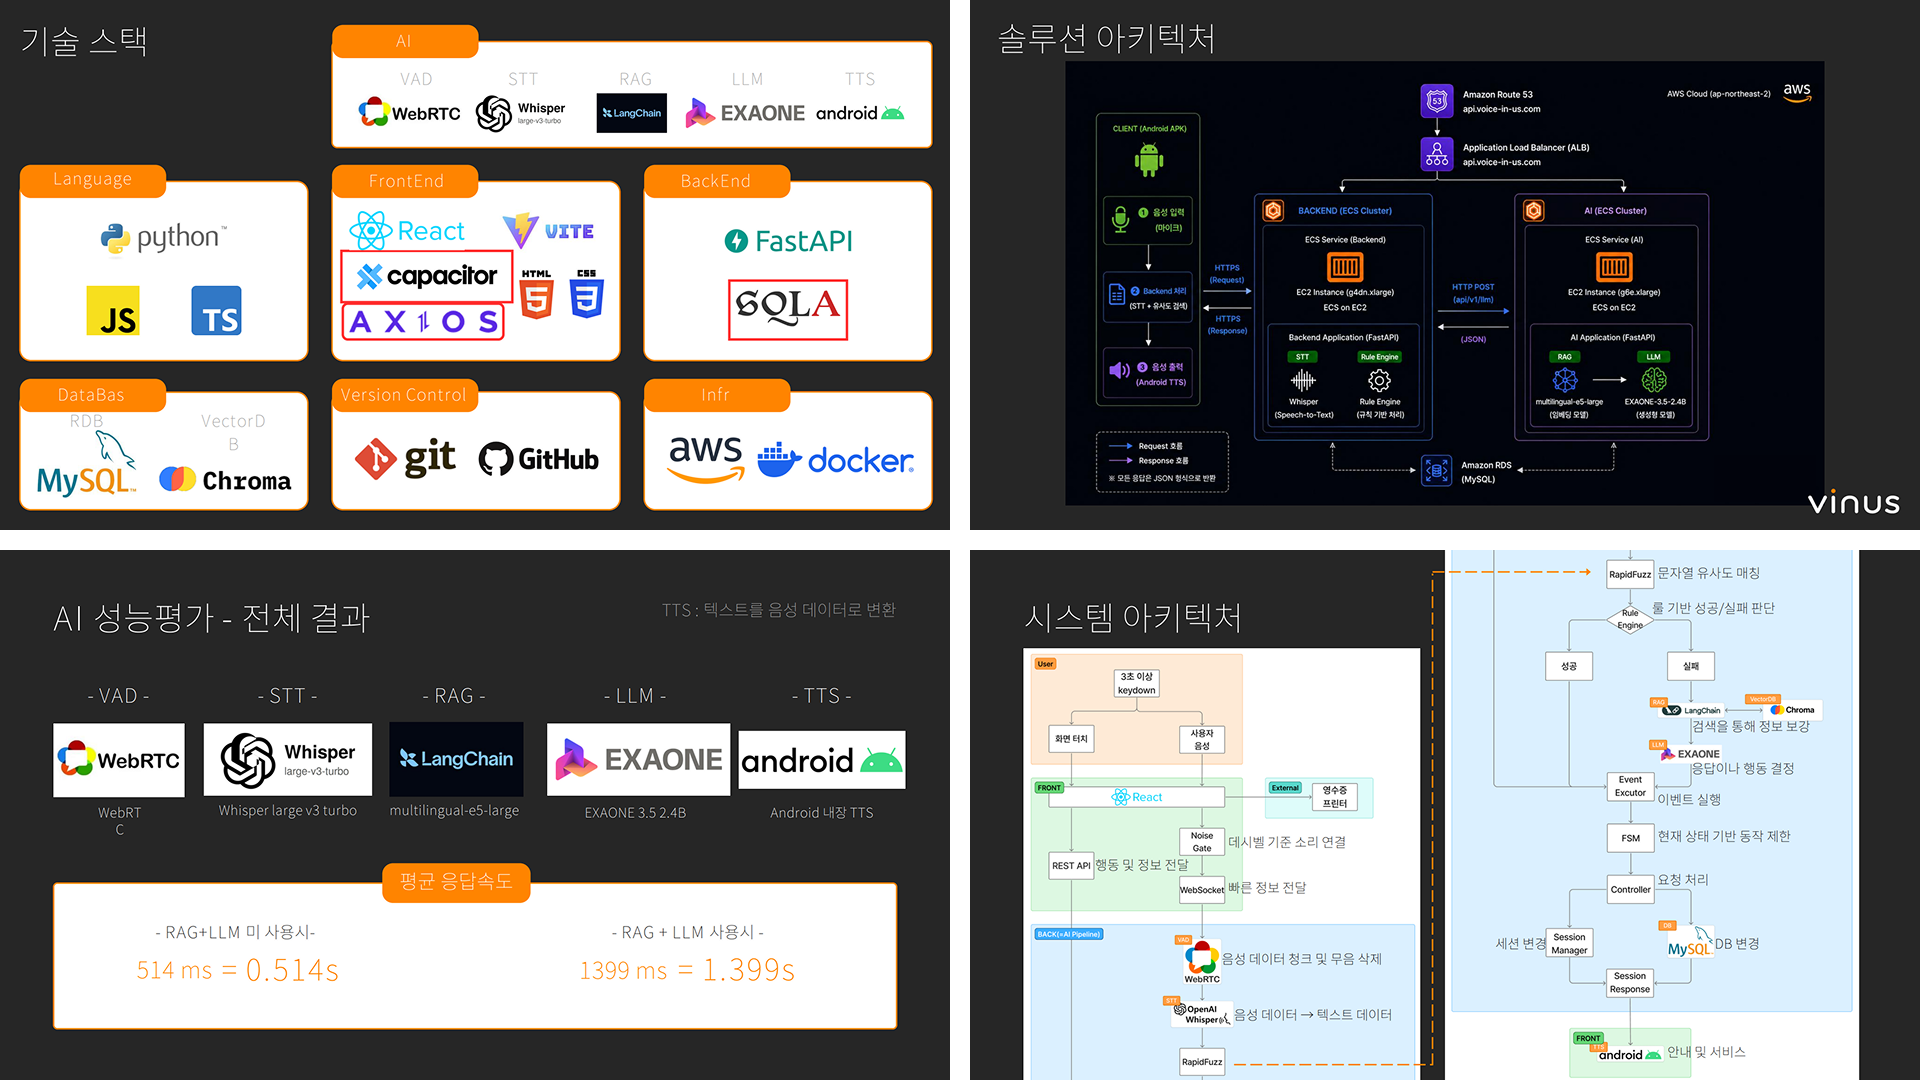This screenshot has width=1920, height=1080.
Task: Select the '514 ms = 0.514s' value
Action: coord(238,970)
